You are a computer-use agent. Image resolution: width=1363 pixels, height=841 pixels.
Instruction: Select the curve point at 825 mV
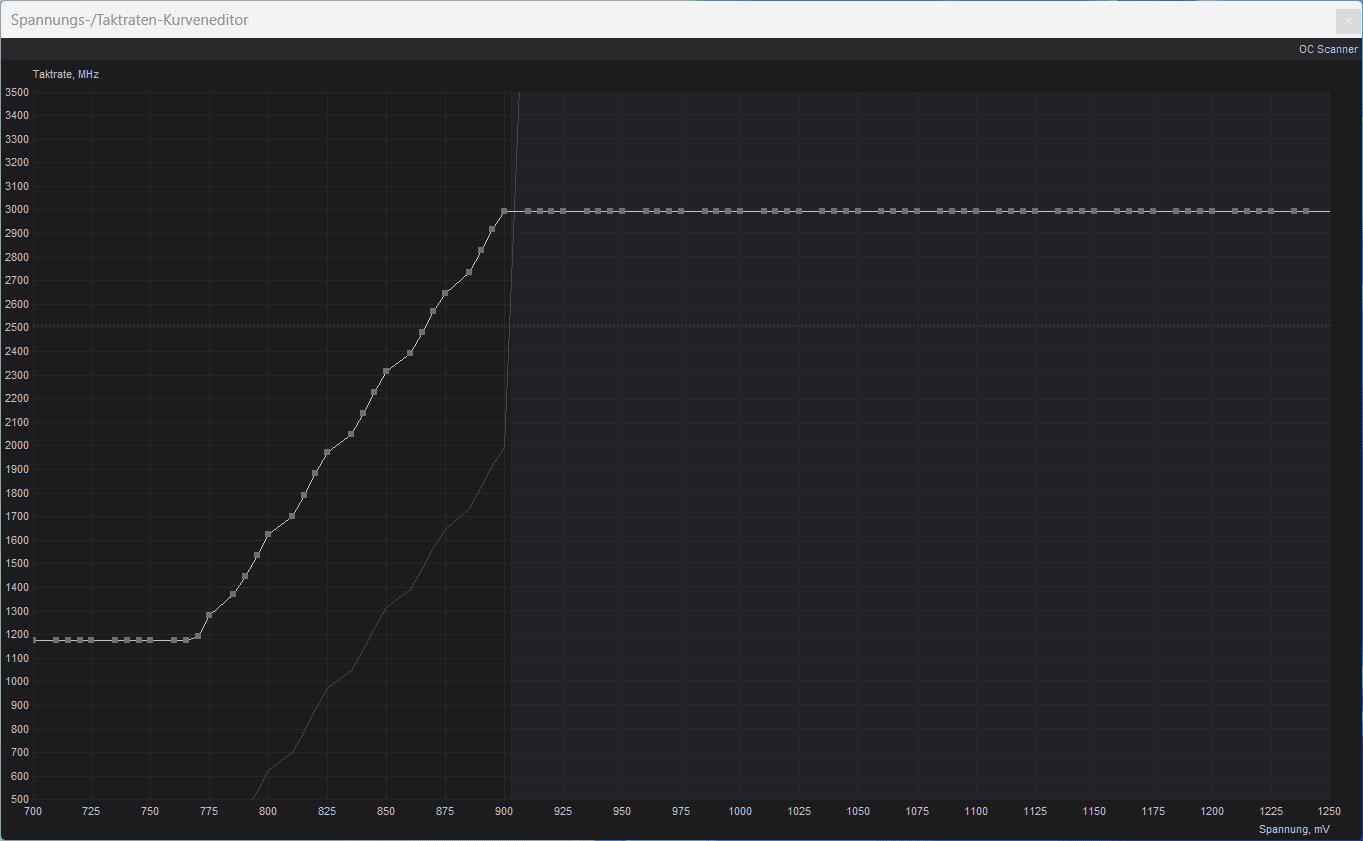pos(327,452)
